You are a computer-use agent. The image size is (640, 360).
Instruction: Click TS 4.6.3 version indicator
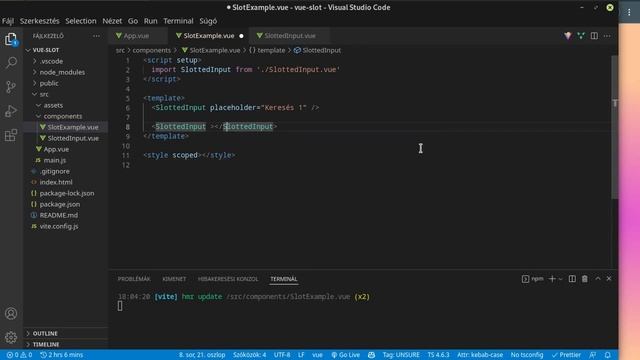point(438,355)
